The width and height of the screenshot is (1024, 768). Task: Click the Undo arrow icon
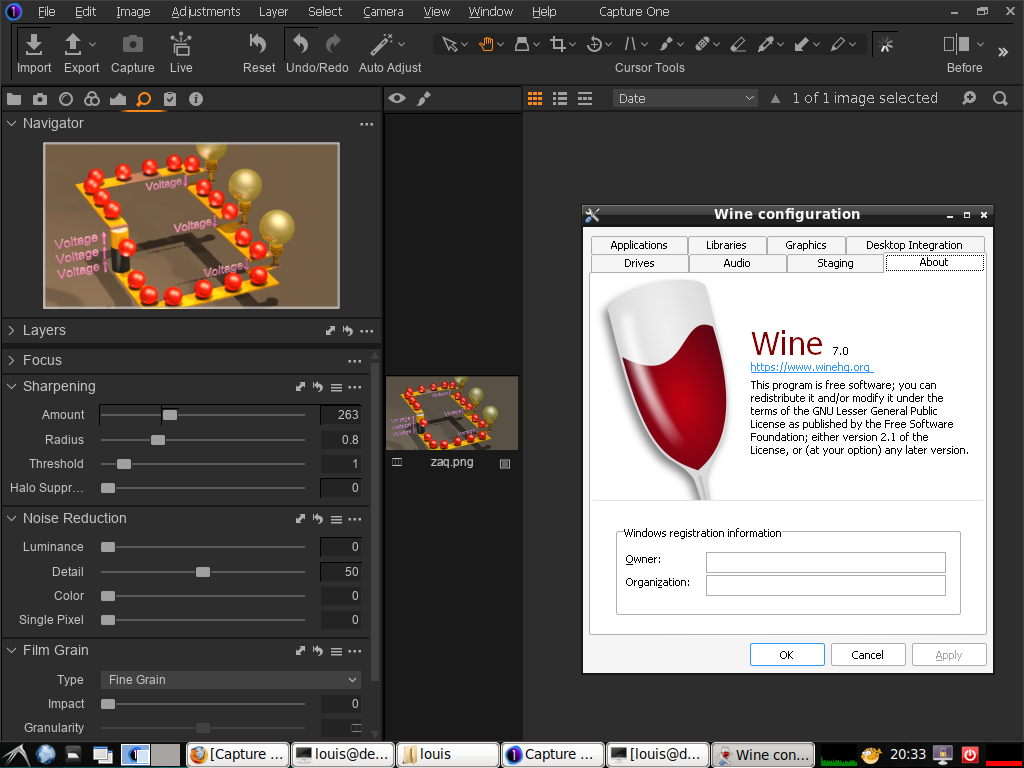pyautogui.click(x=300, y=44)
